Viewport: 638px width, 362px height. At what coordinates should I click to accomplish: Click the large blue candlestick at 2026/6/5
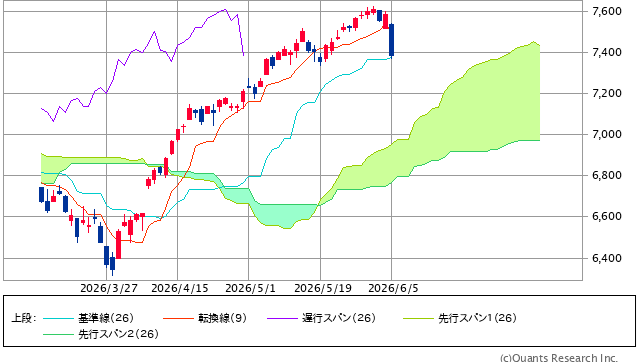click(391, 40)
